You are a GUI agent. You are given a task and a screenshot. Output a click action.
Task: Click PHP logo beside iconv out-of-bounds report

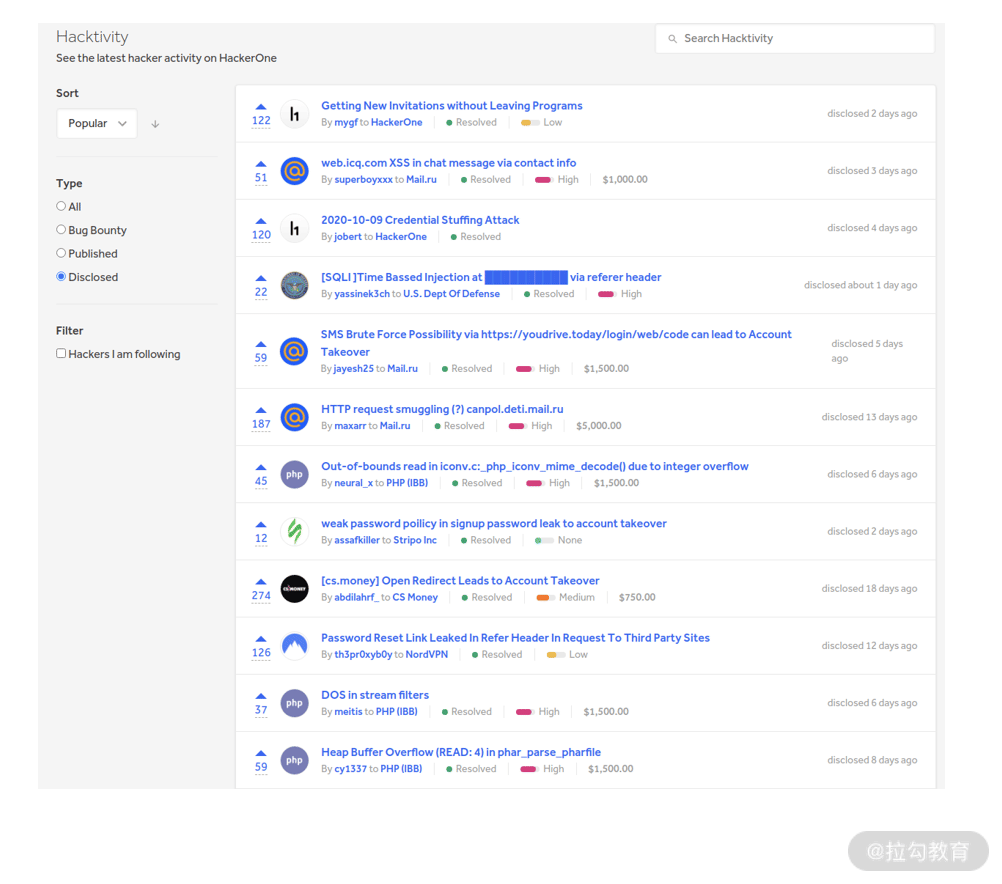tap(295, 474)
